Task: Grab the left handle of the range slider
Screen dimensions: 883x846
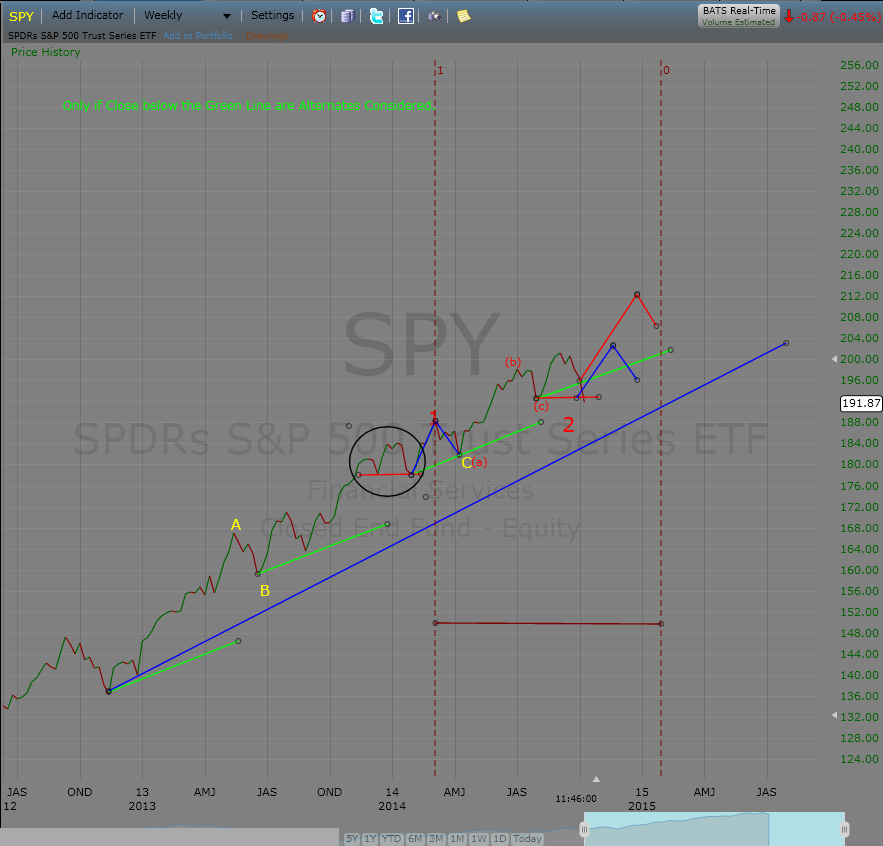Action: [x=585, y=829]
